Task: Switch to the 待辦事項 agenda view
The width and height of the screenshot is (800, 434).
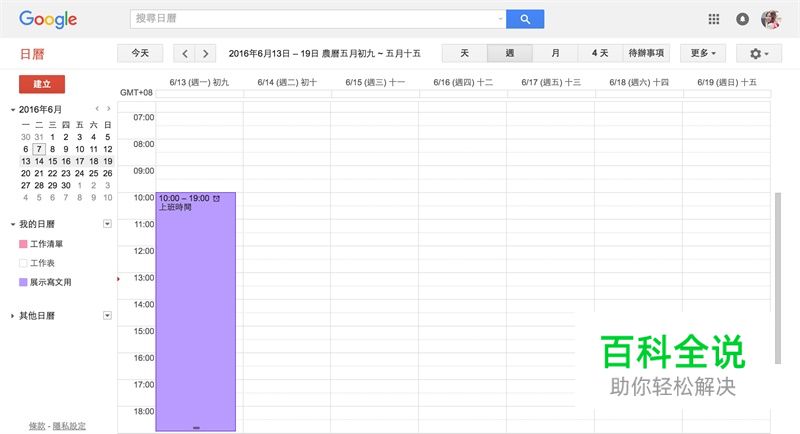Action: [x=646, y=54]
